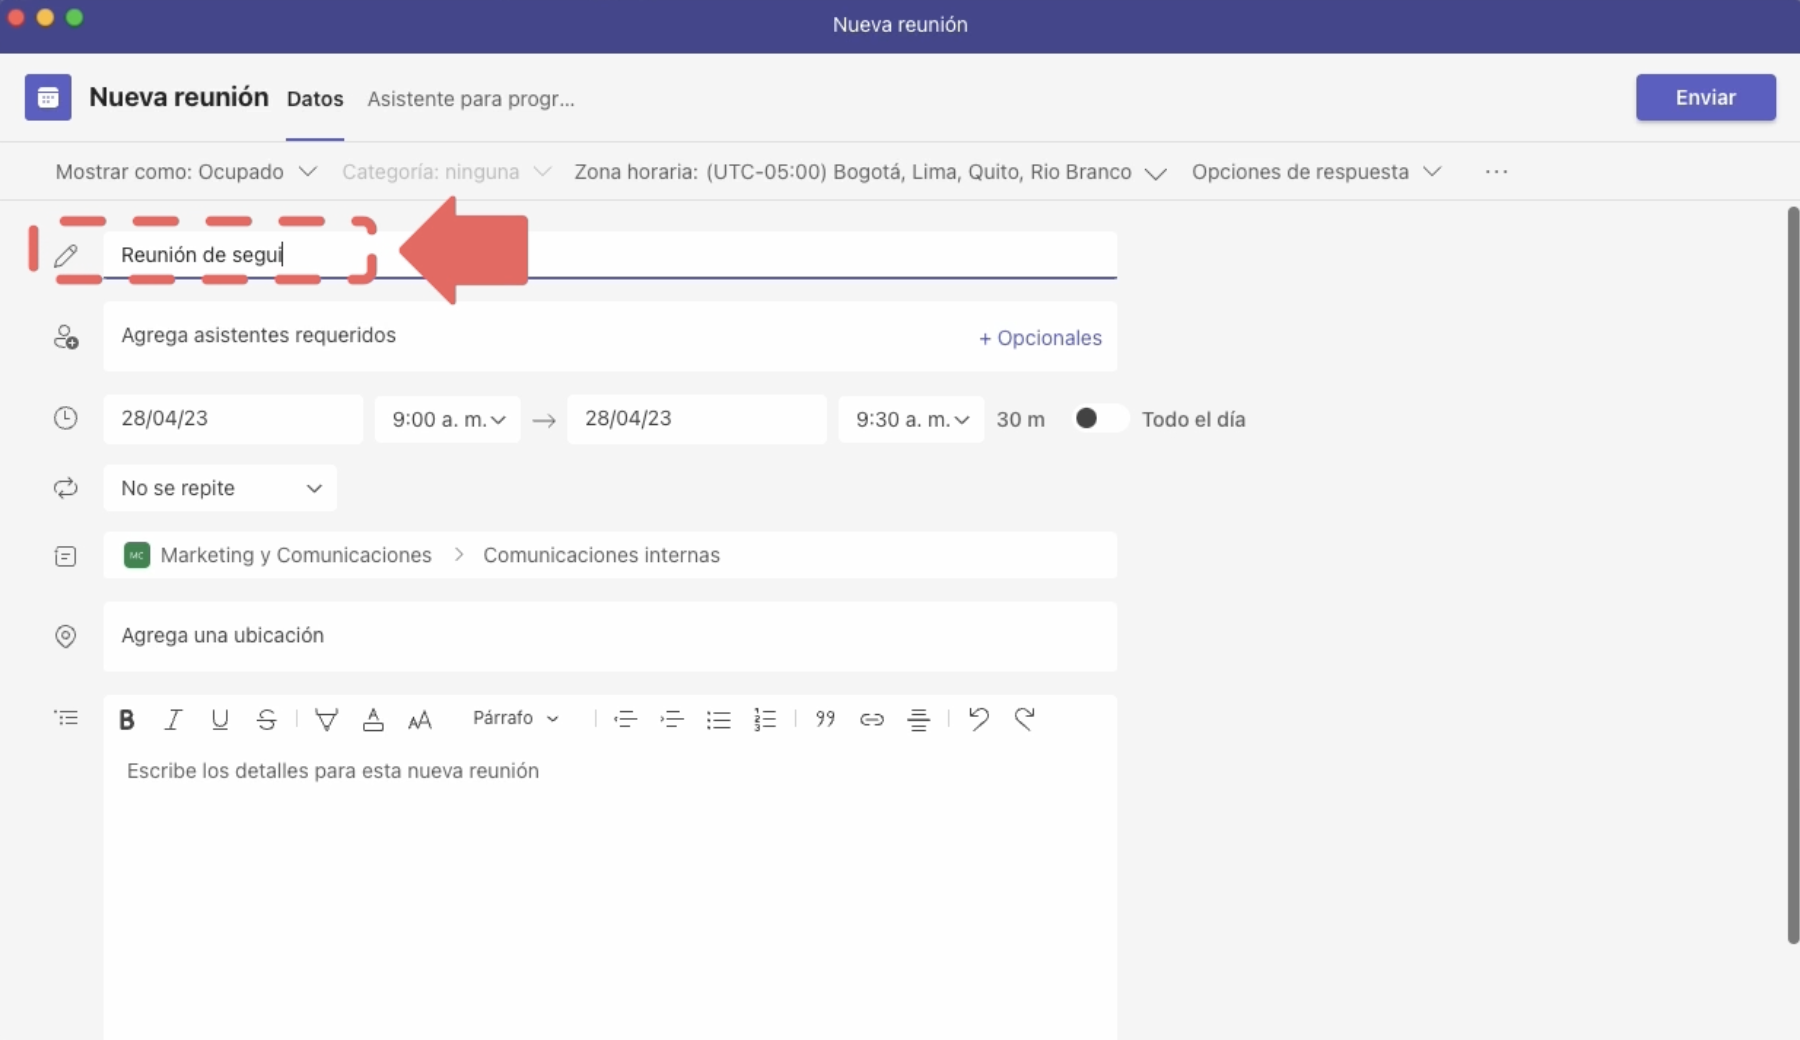
Task: Open the Categoría: ninguna dropdown
Action: pos(446,172)
